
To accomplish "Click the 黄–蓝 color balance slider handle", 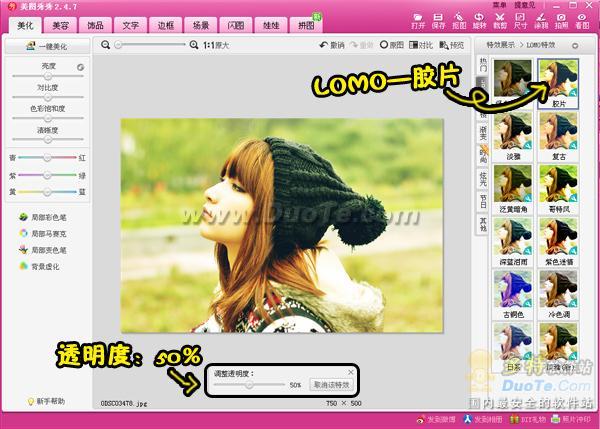I will tap(47, 192).
